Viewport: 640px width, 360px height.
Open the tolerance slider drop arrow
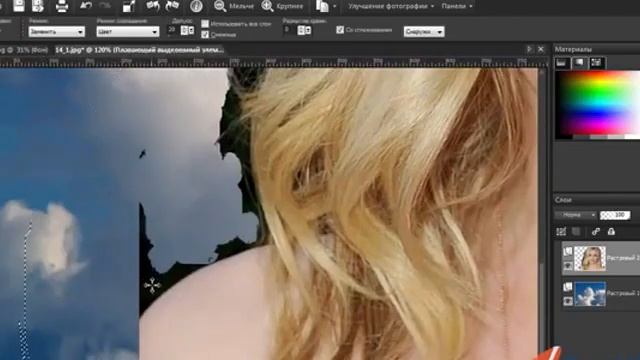[x=191, y=30]
